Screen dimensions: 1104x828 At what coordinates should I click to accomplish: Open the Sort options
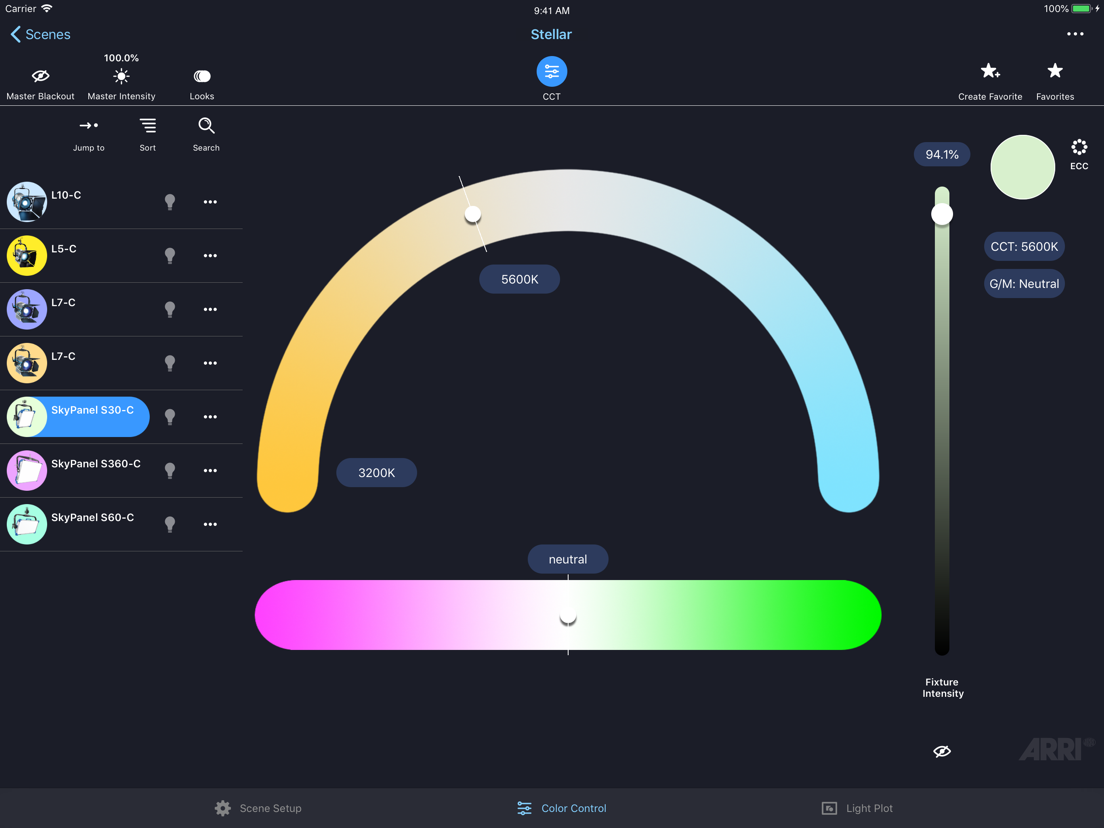(148, 125)
